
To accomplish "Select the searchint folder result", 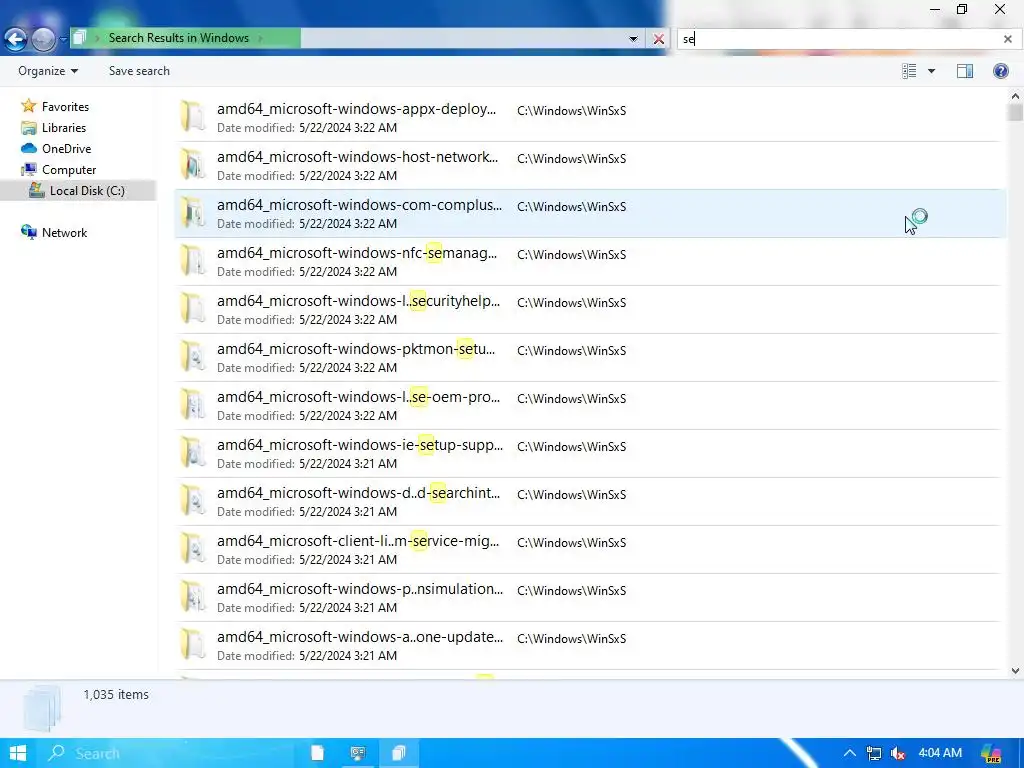I will point(588,502).
